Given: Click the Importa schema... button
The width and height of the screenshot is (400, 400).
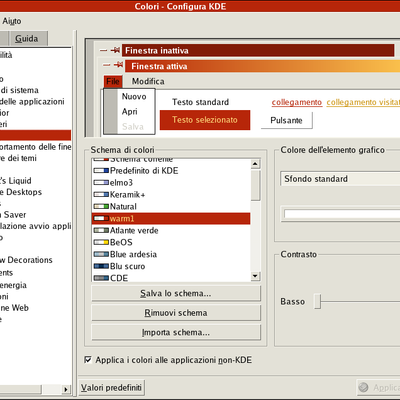Looking at the screenshot, I should click(176, 332).
